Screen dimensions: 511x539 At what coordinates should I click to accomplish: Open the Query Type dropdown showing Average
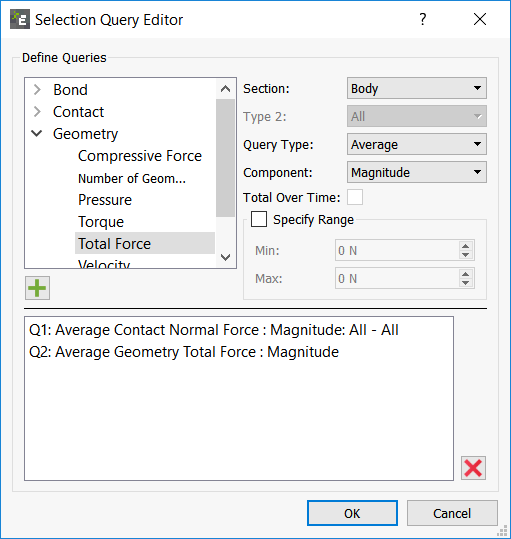[417, 144]
